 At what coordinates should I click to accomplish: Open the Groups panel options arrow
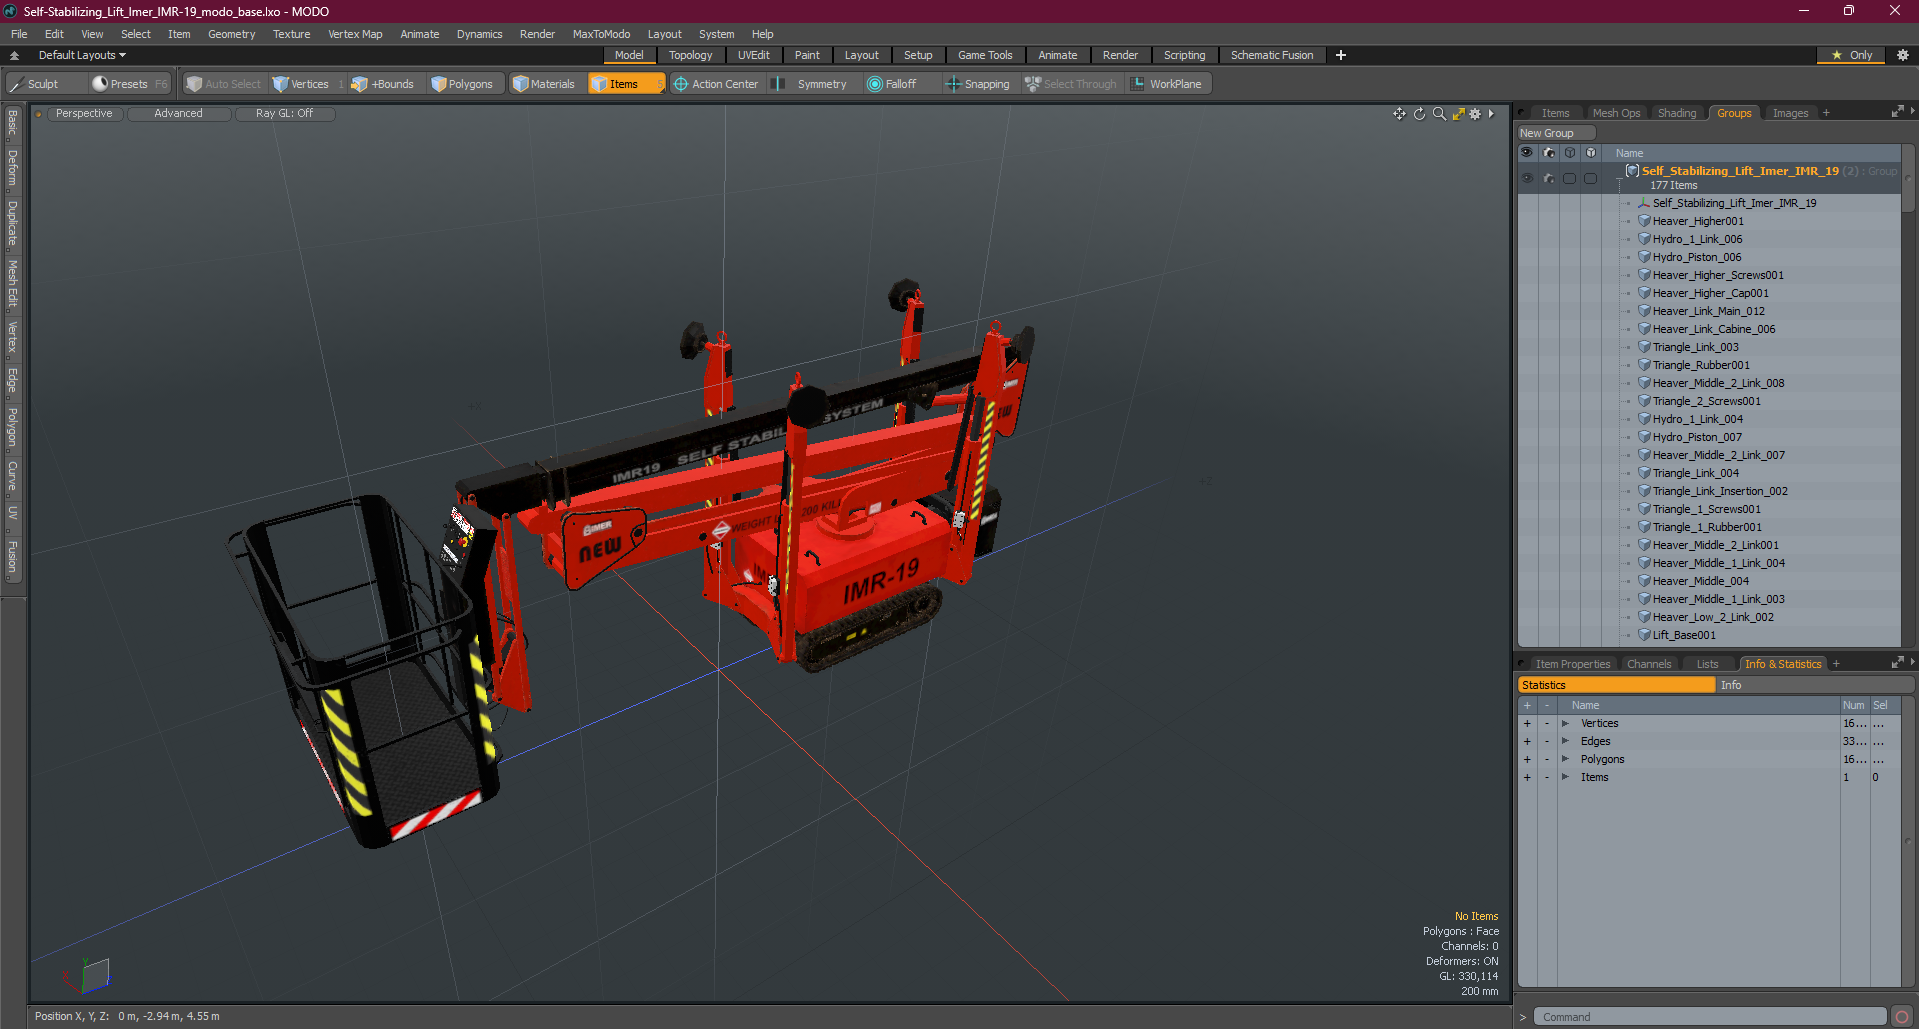click(x=1912, y=111)
